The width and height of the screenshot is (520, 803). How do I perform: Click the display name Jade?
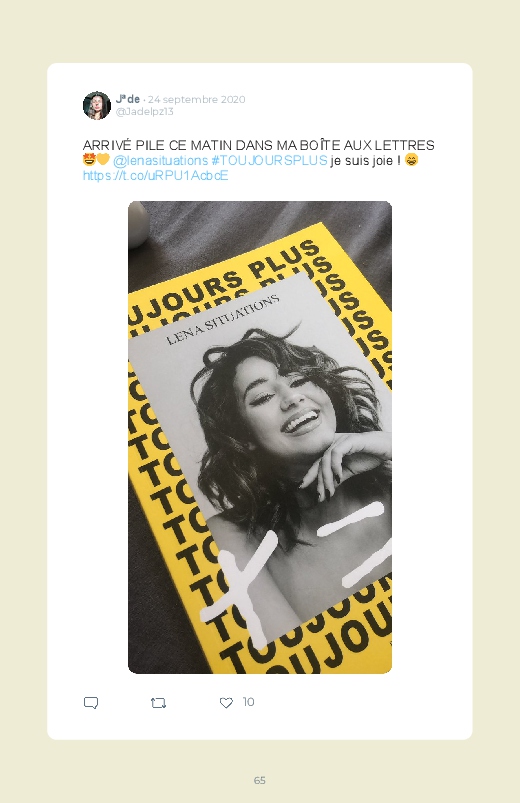(128, 99)
